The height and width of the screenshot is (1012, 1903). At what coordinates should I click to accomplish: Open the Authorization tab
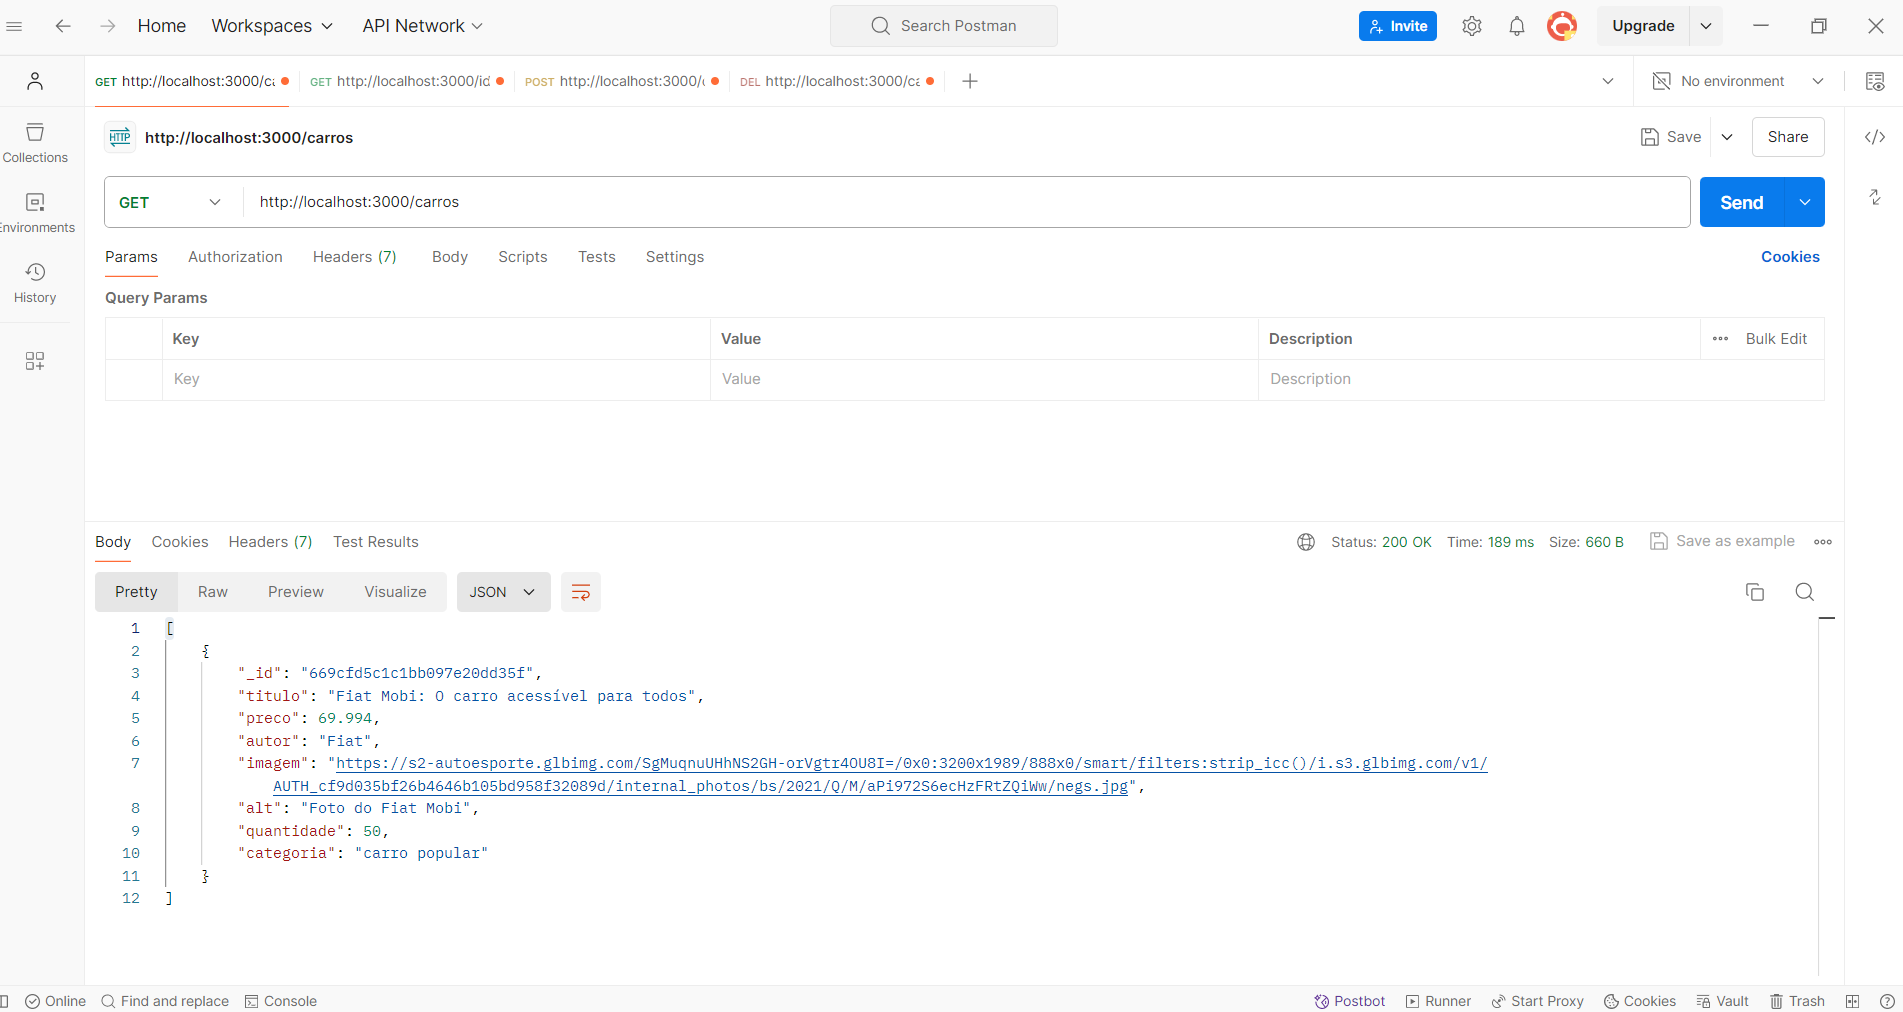click(235, 257)
